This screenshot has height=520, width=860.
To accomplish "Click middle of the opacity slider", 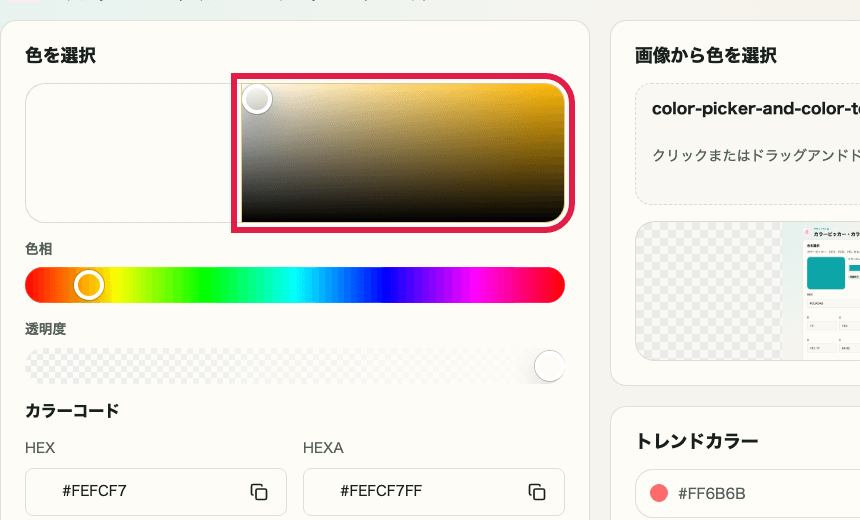I will (x=295, y=366).
